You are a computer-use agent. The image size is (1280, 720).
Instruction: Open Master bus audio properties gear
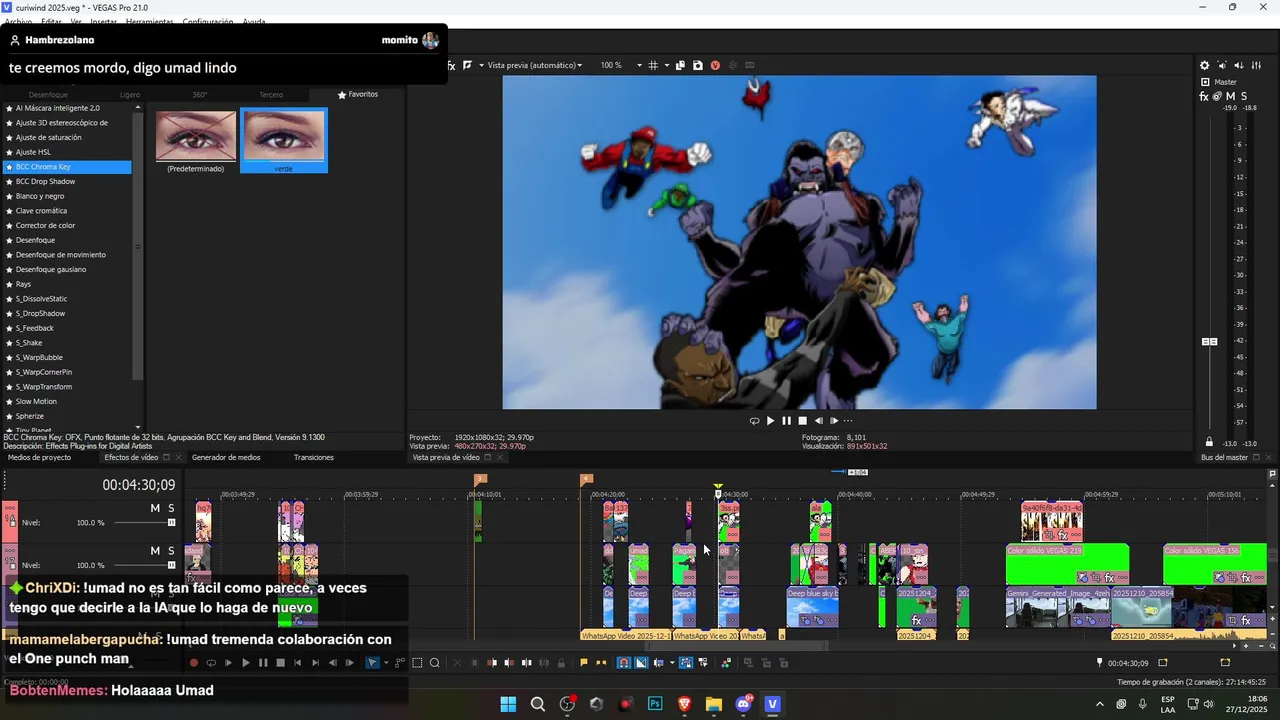pyautogui.click(x=1204, y=65)
